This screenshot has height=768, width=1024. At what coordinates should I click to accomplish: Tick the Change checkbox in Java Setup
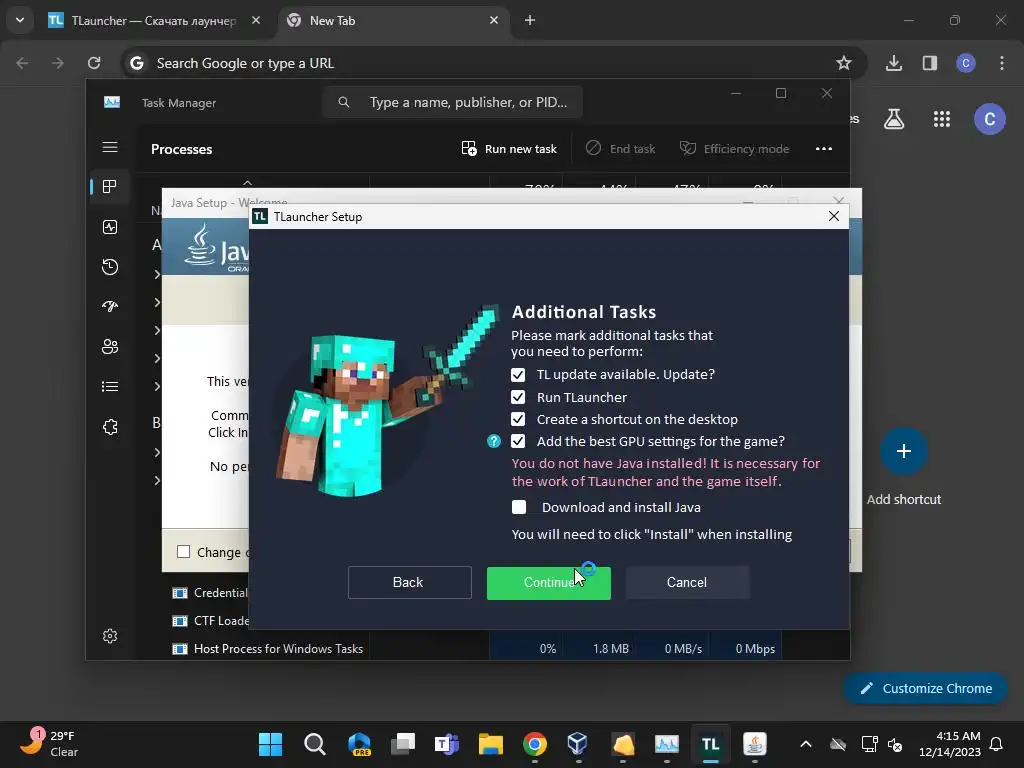[x=184, y=552]
